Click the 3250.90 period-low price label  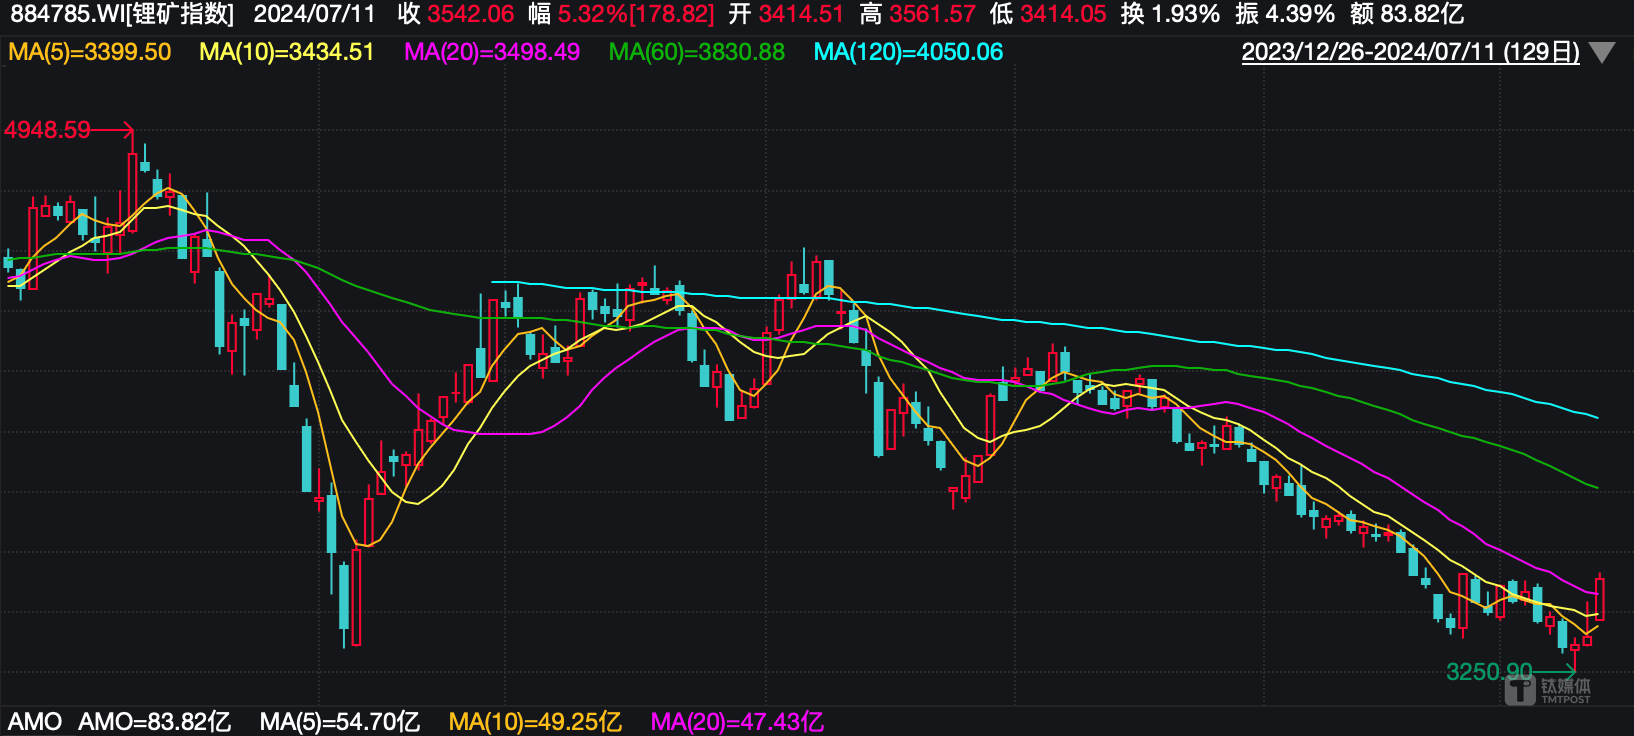[x=1489, y=672]
